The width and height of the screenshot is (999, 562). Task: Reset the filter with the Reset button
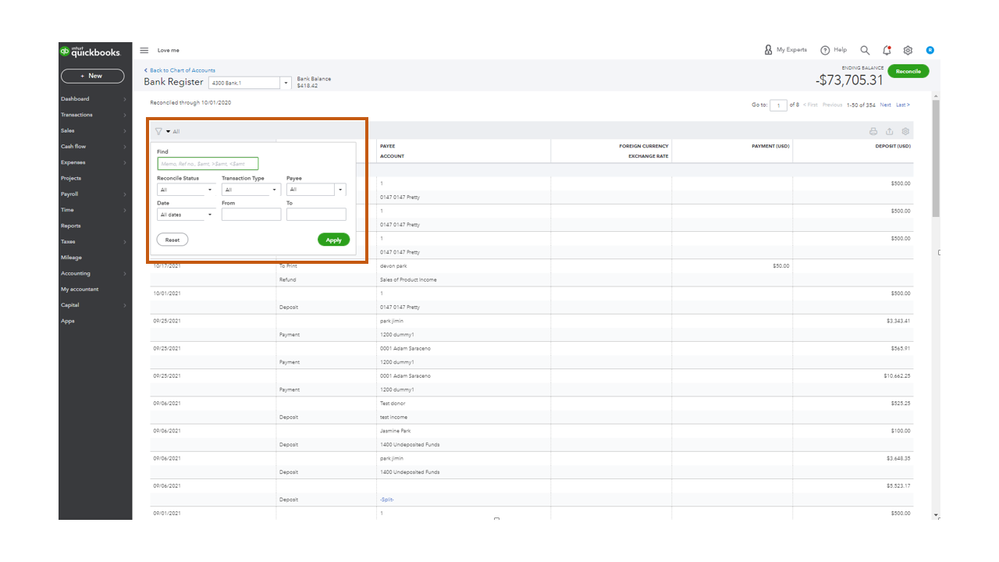point(172,240)
